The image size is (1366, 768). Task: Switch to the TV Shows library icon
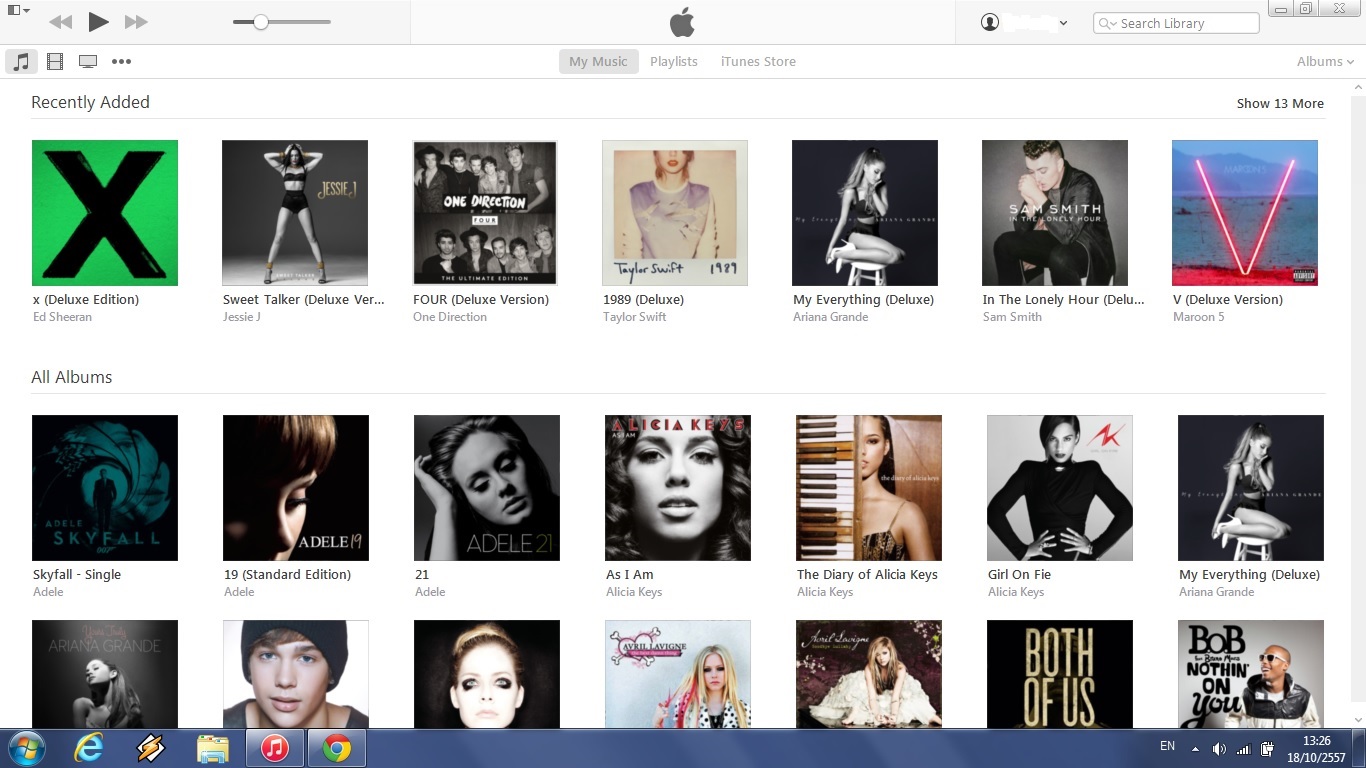[x=88, y=61]
